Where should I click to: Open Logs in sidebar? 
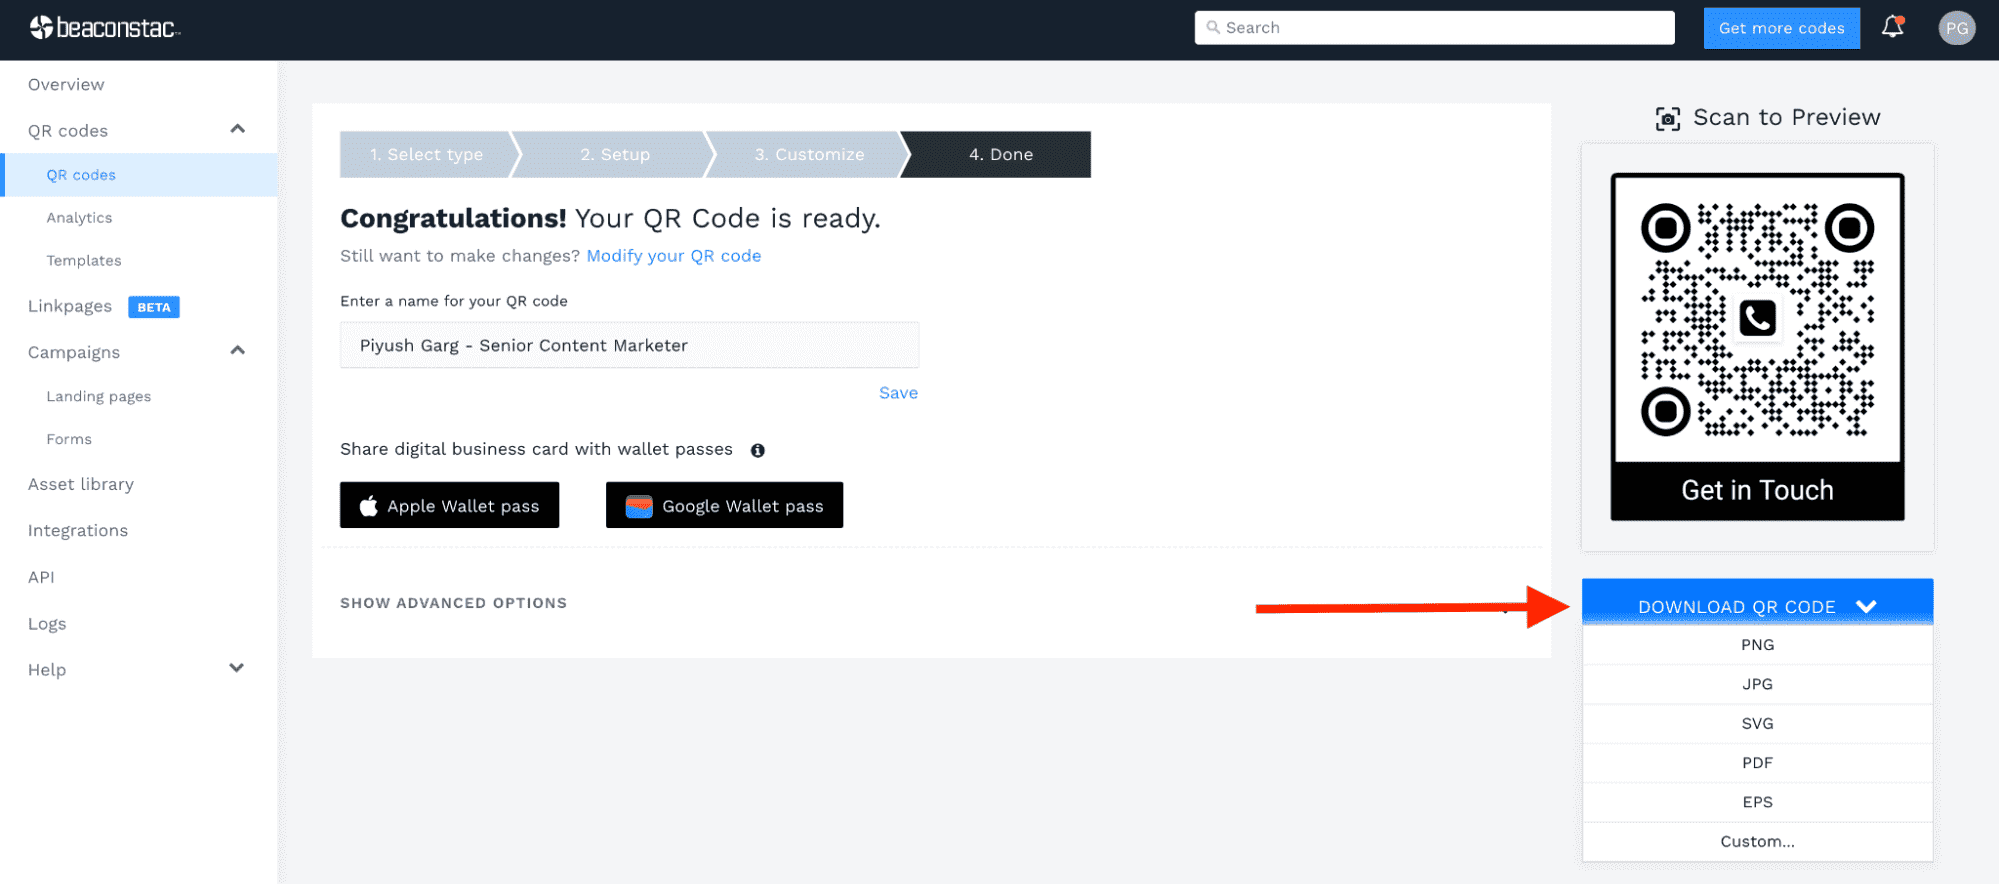(47, 624)
